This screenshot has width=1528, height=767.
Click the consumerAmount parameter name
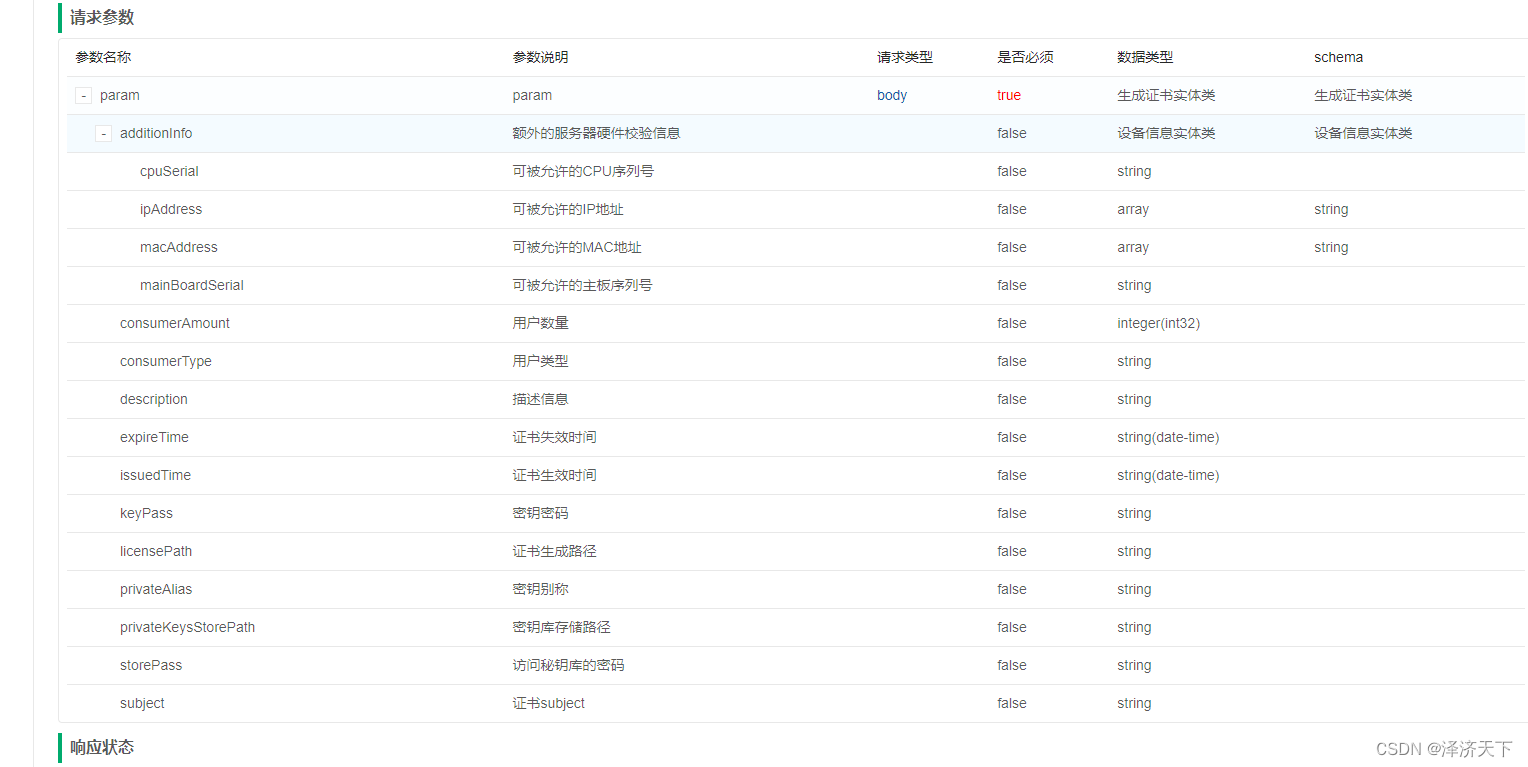coord(175,324)
